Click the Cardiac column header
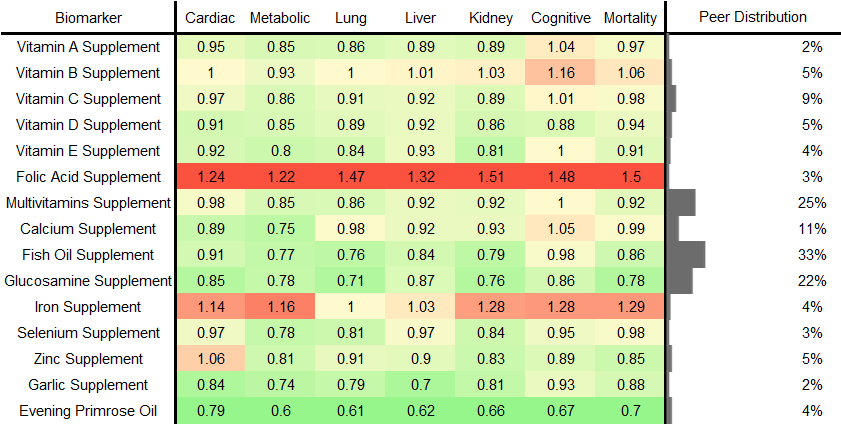This screenshot has width=841, height=424. (209, 17)
